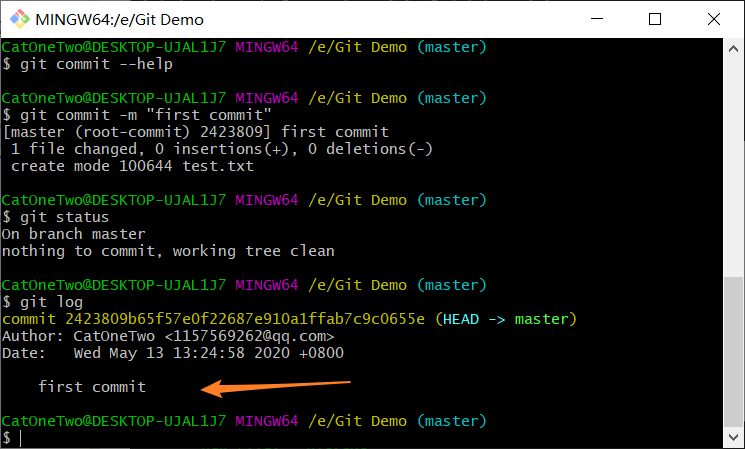The width and height of the screenshot is (745, 449).
Task: Close the MINGW64 terminal window
Action: pos(712,19)
